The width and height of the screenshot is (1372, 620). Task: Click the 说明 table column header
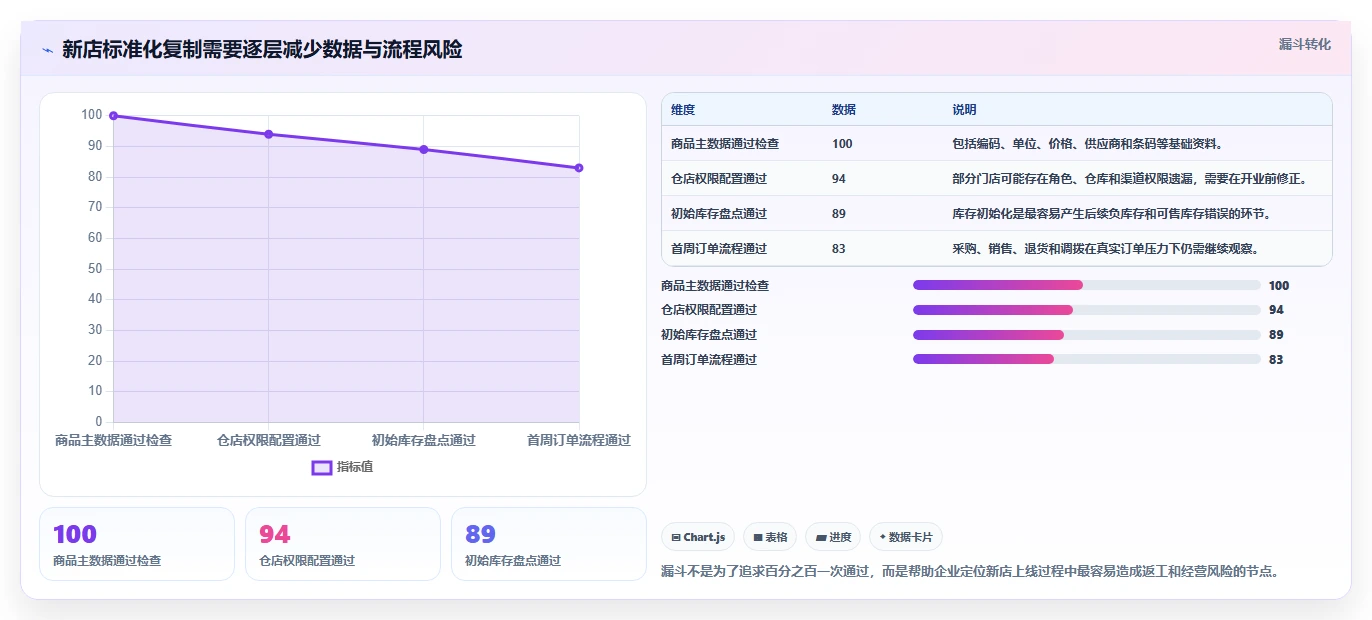pos(965,110)
